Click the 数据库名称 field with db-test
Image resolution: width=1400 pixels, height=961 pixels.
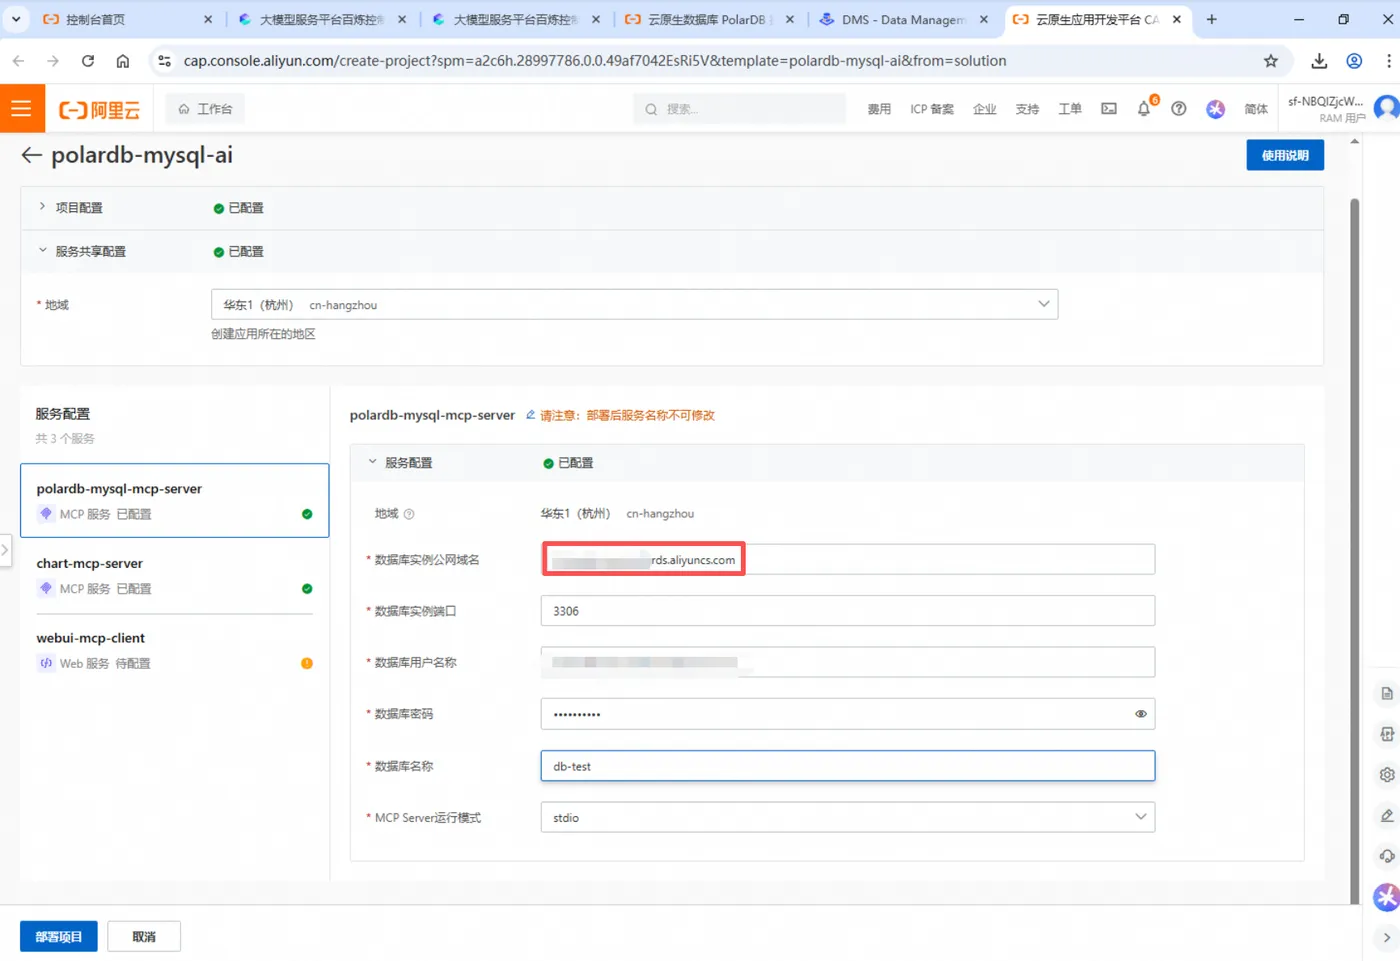pos(847,766)
